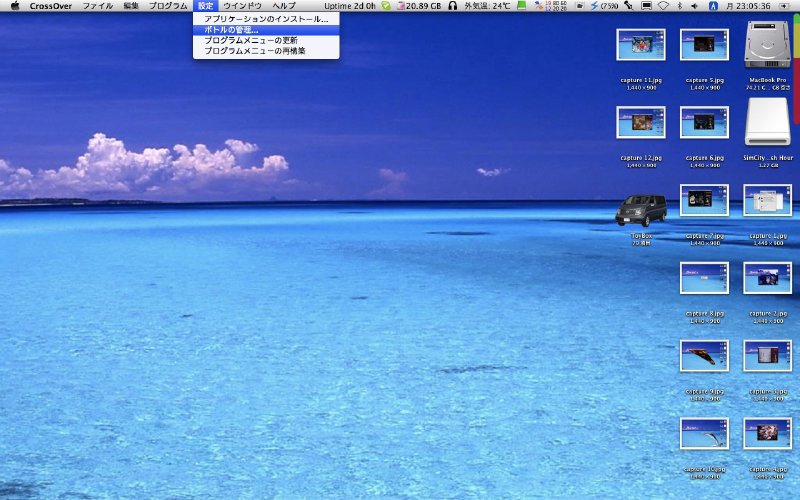Click the volume speaker icon in menu bar

pyautogui.click(x=694, y=6)
